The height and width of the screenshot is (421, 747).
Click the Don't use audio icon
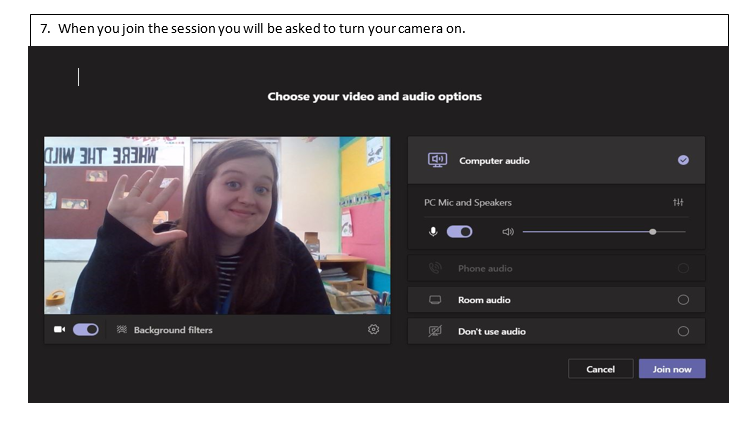coord(435,331)
